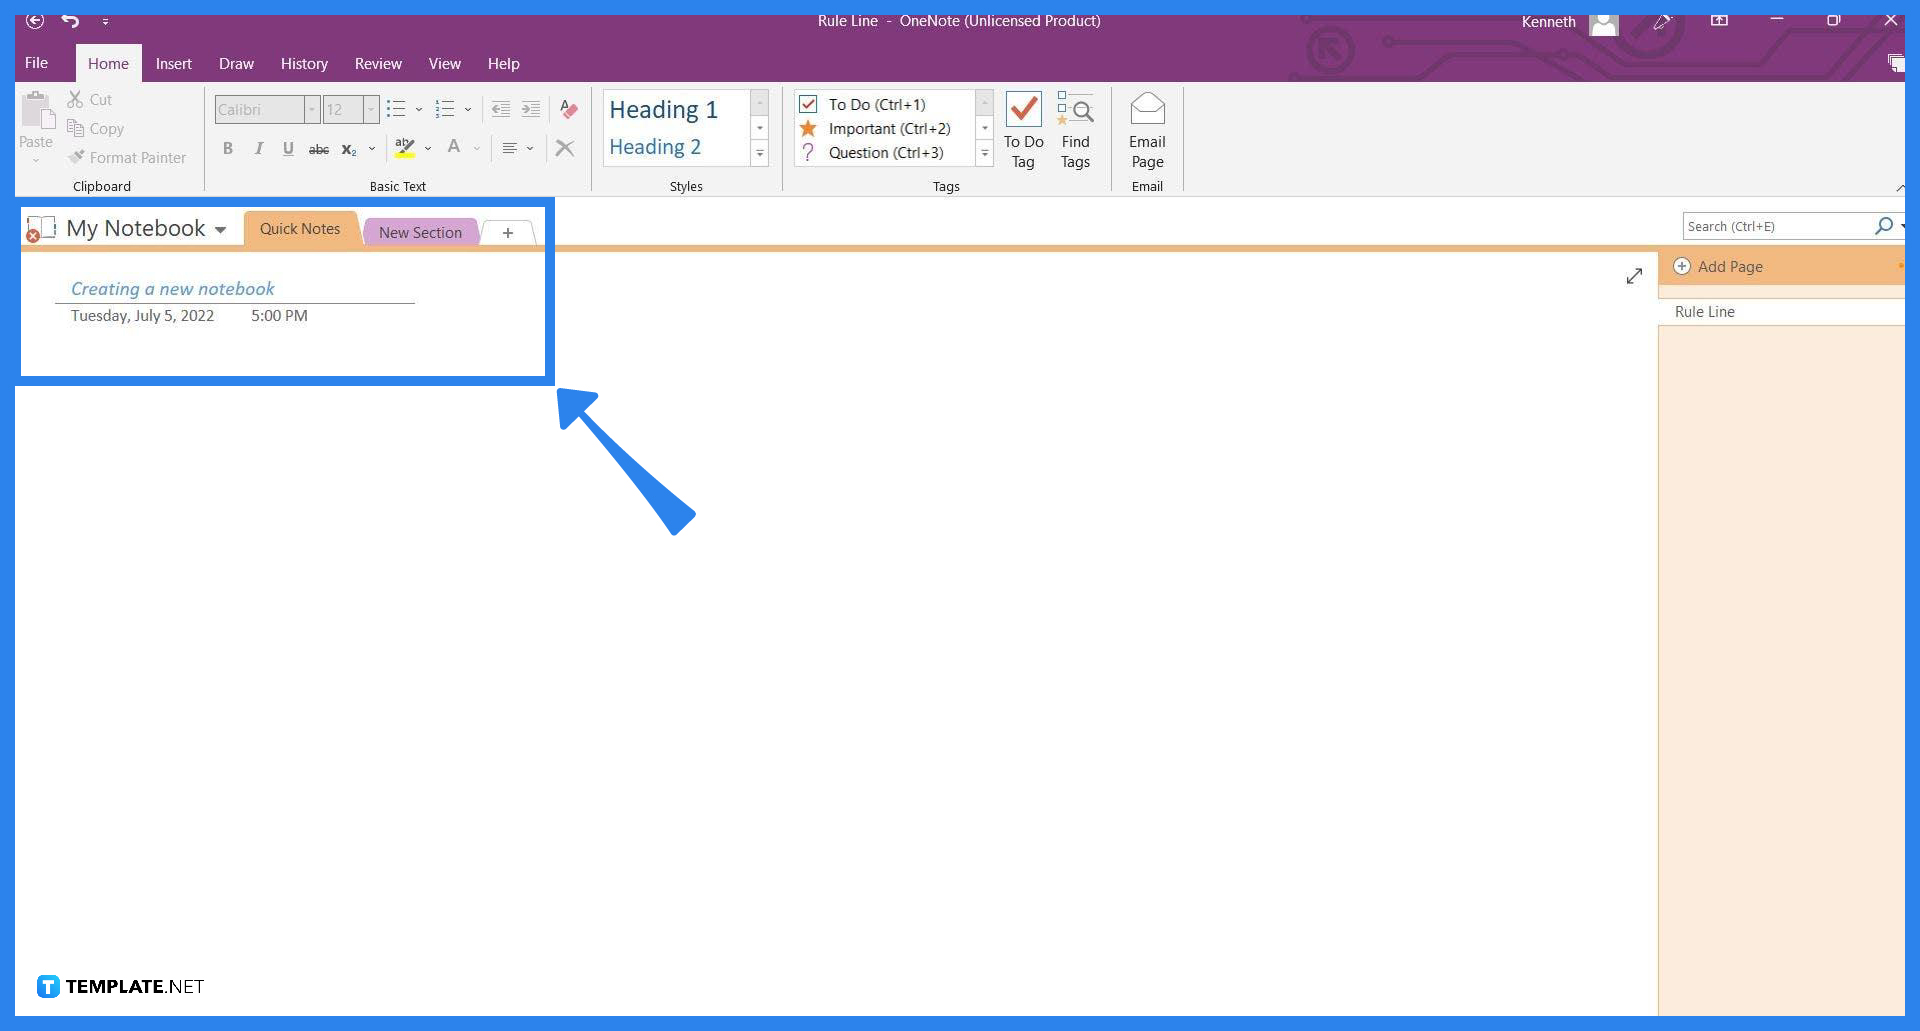Apply the Heading 1 style
Screen dimensions: 1920x1031
click(x=664, y=109)
